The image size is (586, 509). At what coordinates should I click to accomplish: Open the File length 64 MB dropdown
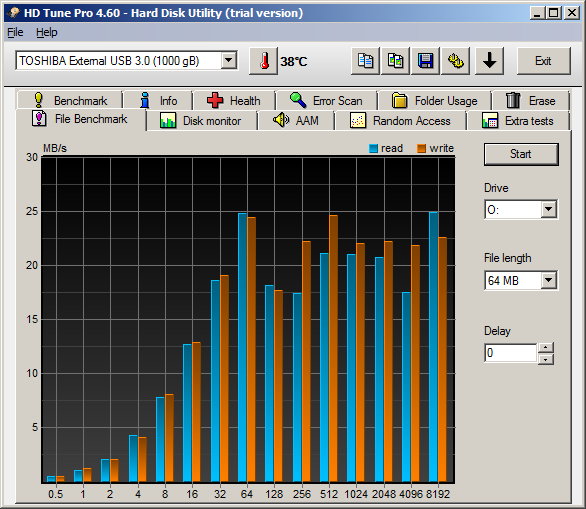coord(549,280)
